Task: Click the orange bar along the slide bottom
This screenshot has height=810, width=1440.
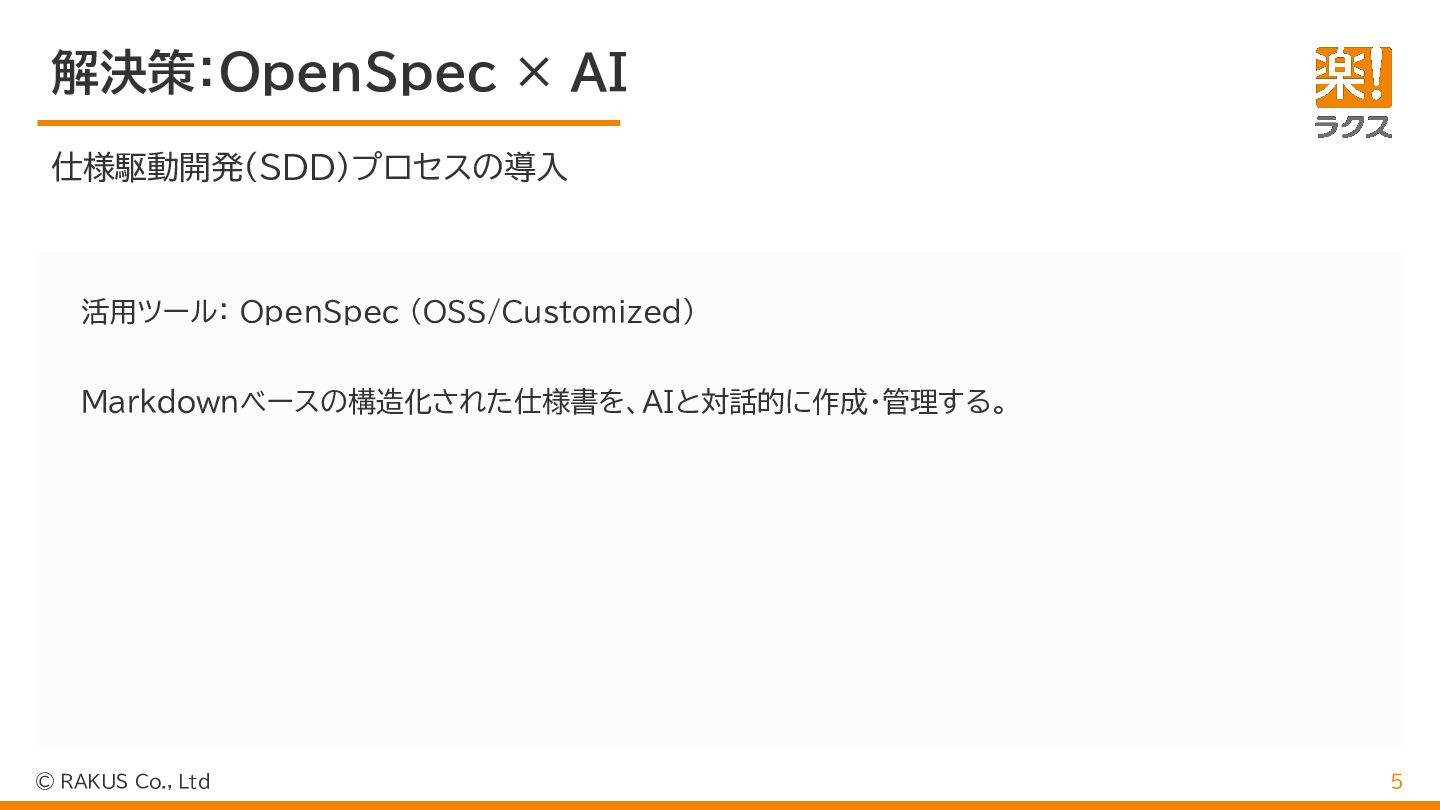Action: pos(720,804)
